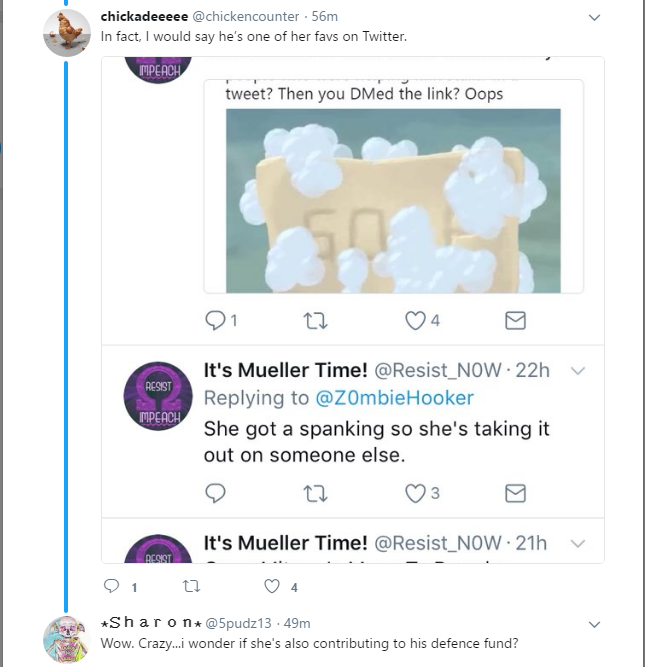The height and width of the screenshot is (667, 645).
Task: Open chickadeeeee's chicken profile avatar
Action: click(67, 32)
